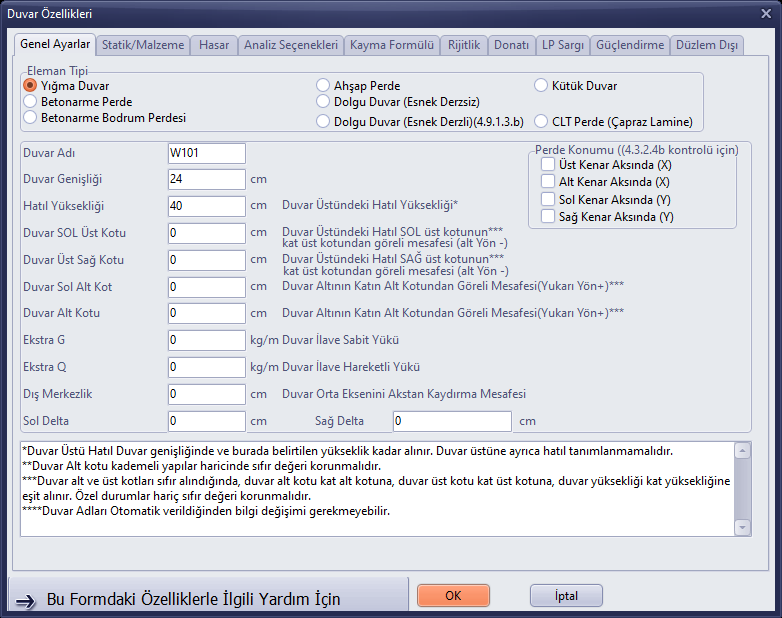Select Ahşap Perde radio button
The width and height of the screenshot is (782, 618).
point(323,85)
